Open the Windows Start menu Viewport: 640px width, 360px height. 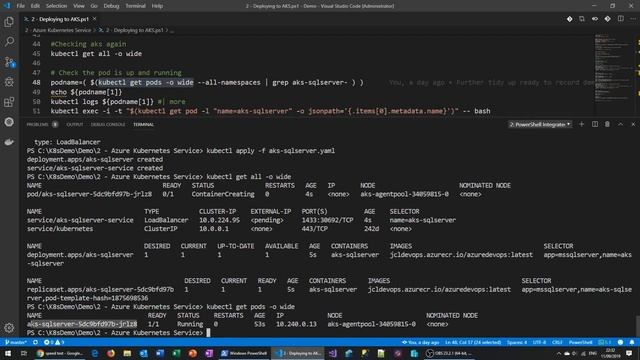(x=8, y=353)
